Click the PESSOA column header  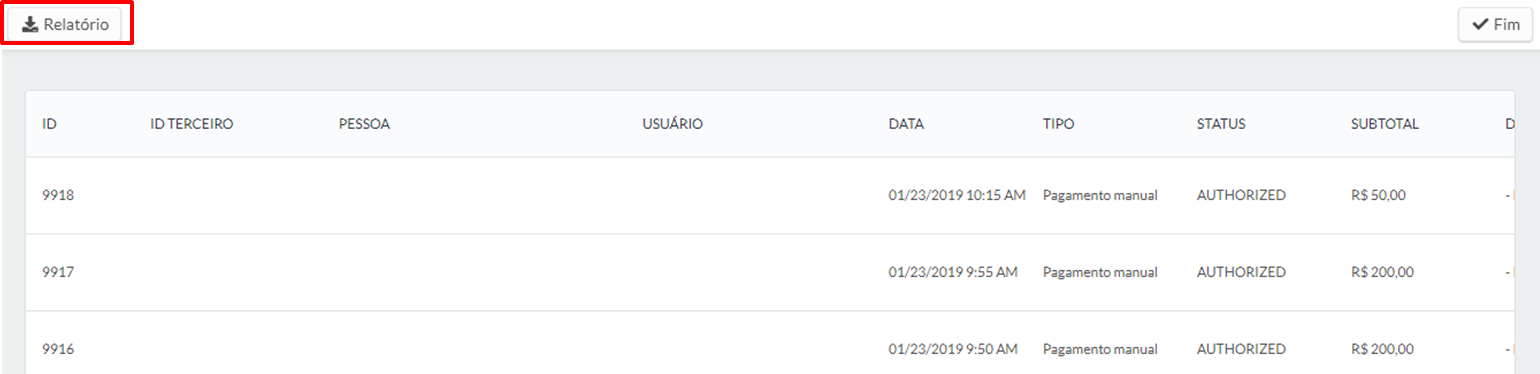pos(364,124)
